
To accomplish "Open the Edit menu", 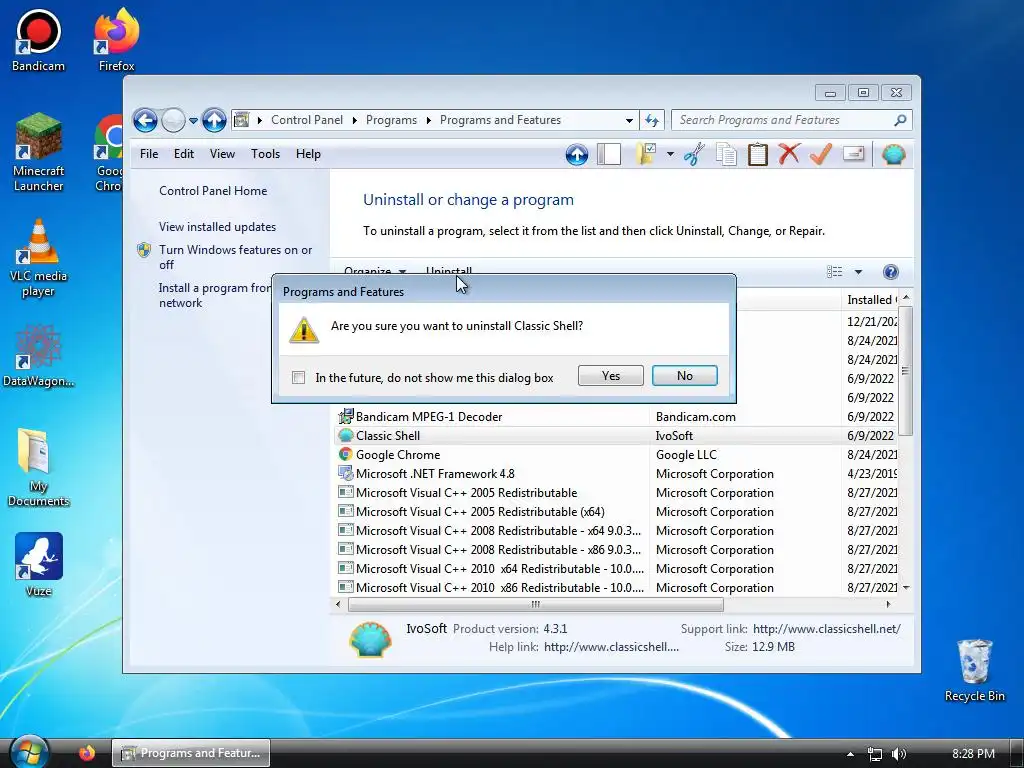I will (184, 154).
